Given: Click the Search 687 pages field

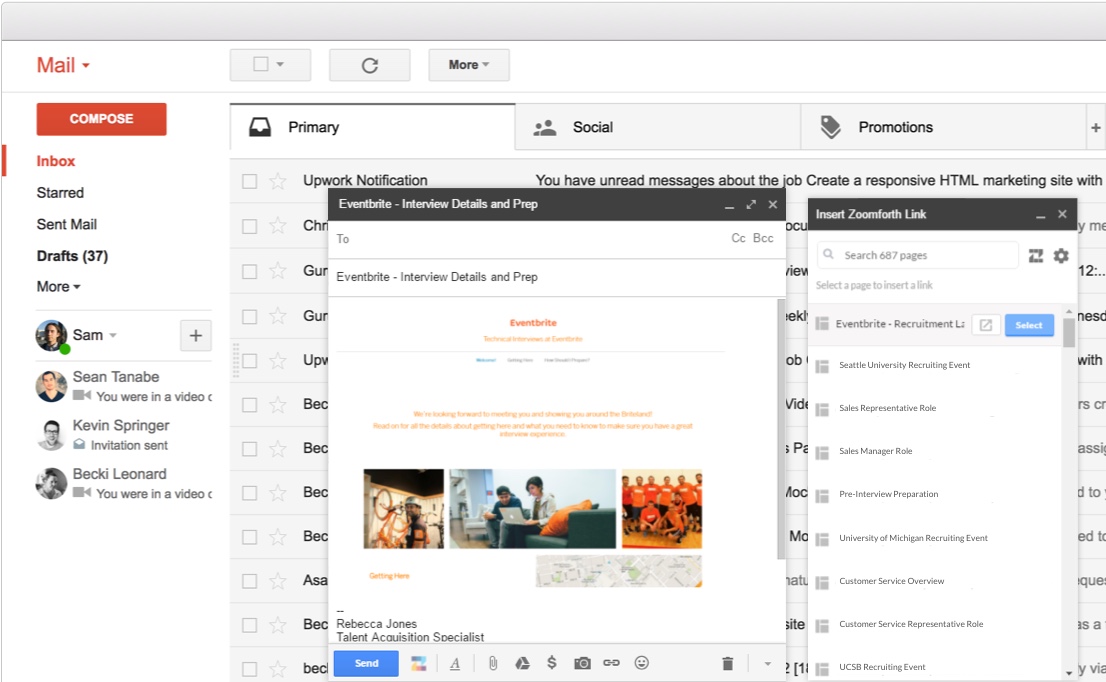Looking at the screenshot, I should pyautogui.click(x=918, y=255).
